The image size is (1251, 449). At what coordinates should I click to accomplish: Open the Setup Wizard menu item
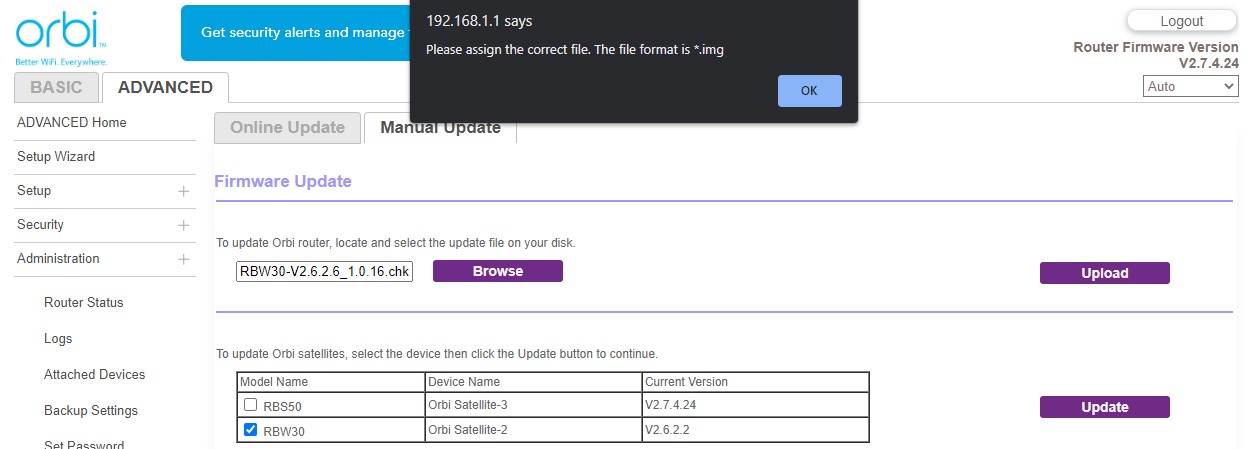pos(56,157)
